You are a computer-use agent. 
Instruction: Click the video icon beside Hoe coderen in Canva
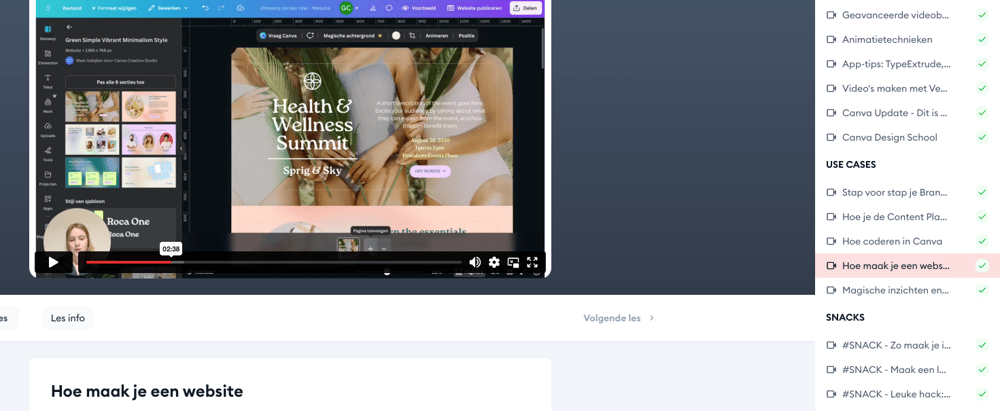coord(831,241)
